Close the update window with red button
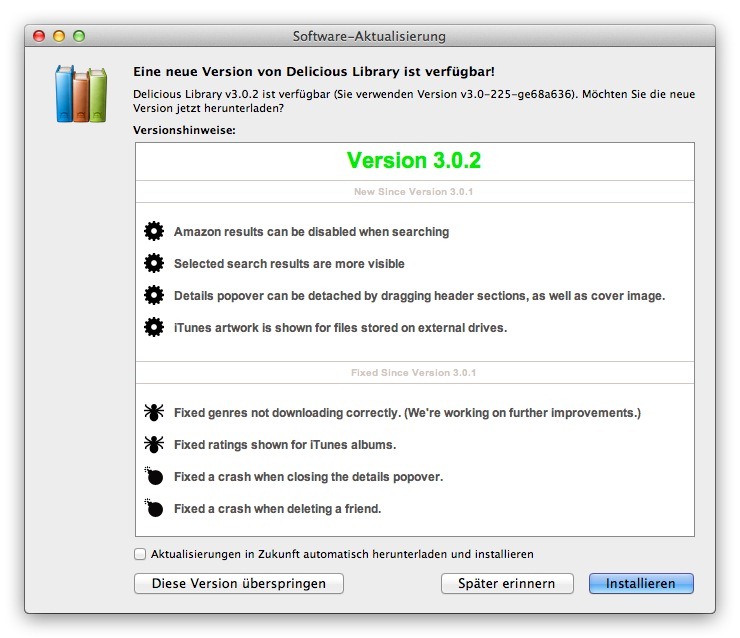This screenshot has height=638, width=740. [40, 36]
